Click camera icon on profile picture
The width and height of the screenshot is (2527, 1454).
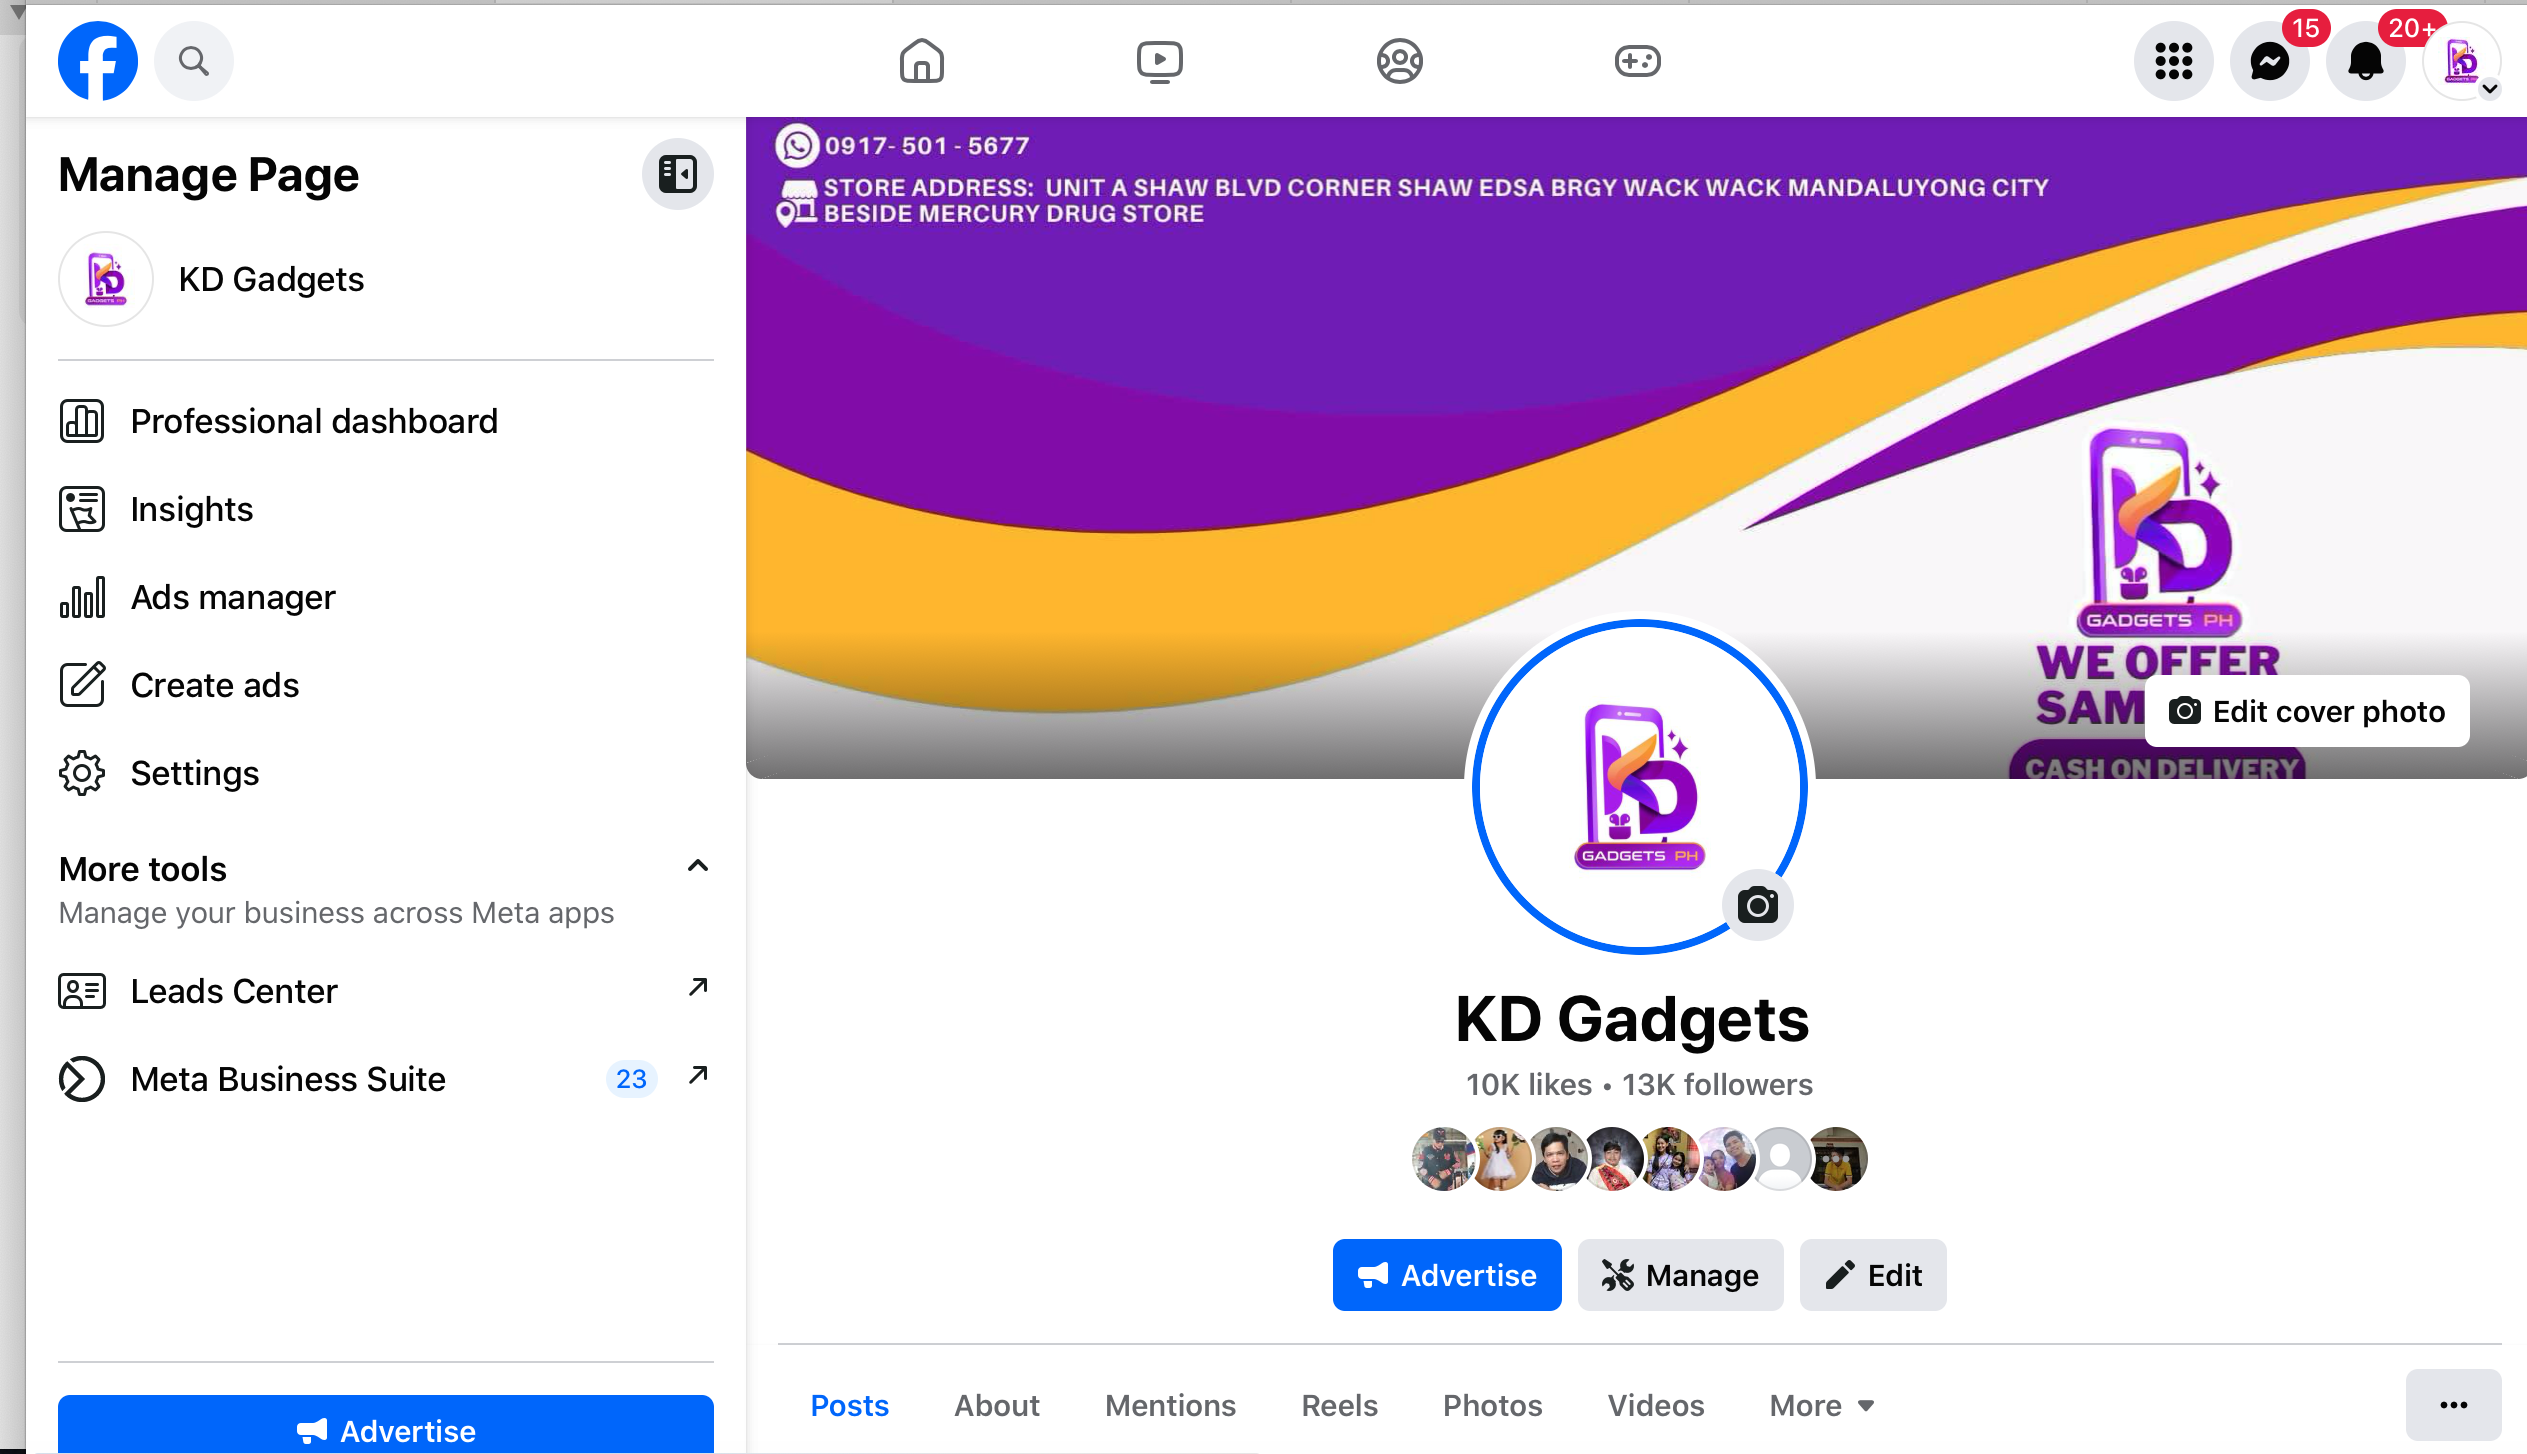click(x=1757, y=906)
